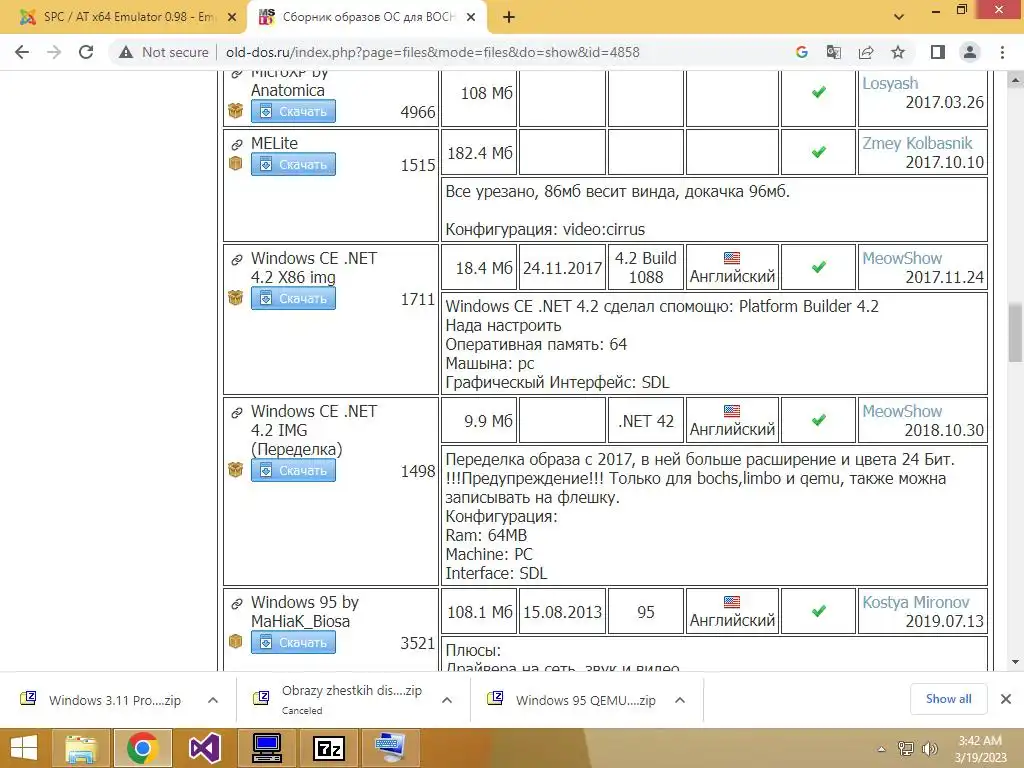This screenshot has height=768, width=1024.
Task: Click the package box icon in MicroXP row
Action: click(x=236, y=111)
